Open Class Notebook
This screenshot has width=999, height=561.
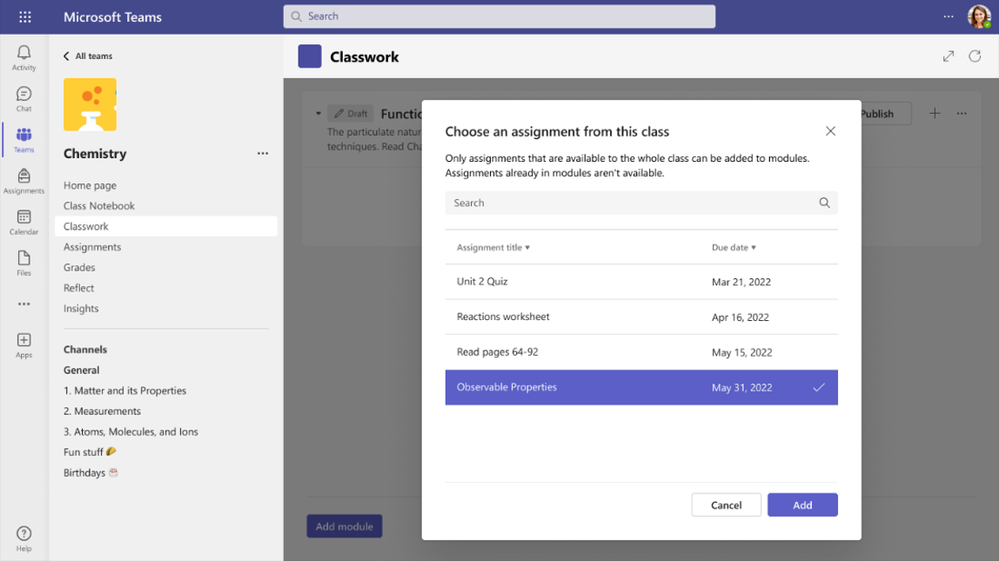[x=99, y=206]
